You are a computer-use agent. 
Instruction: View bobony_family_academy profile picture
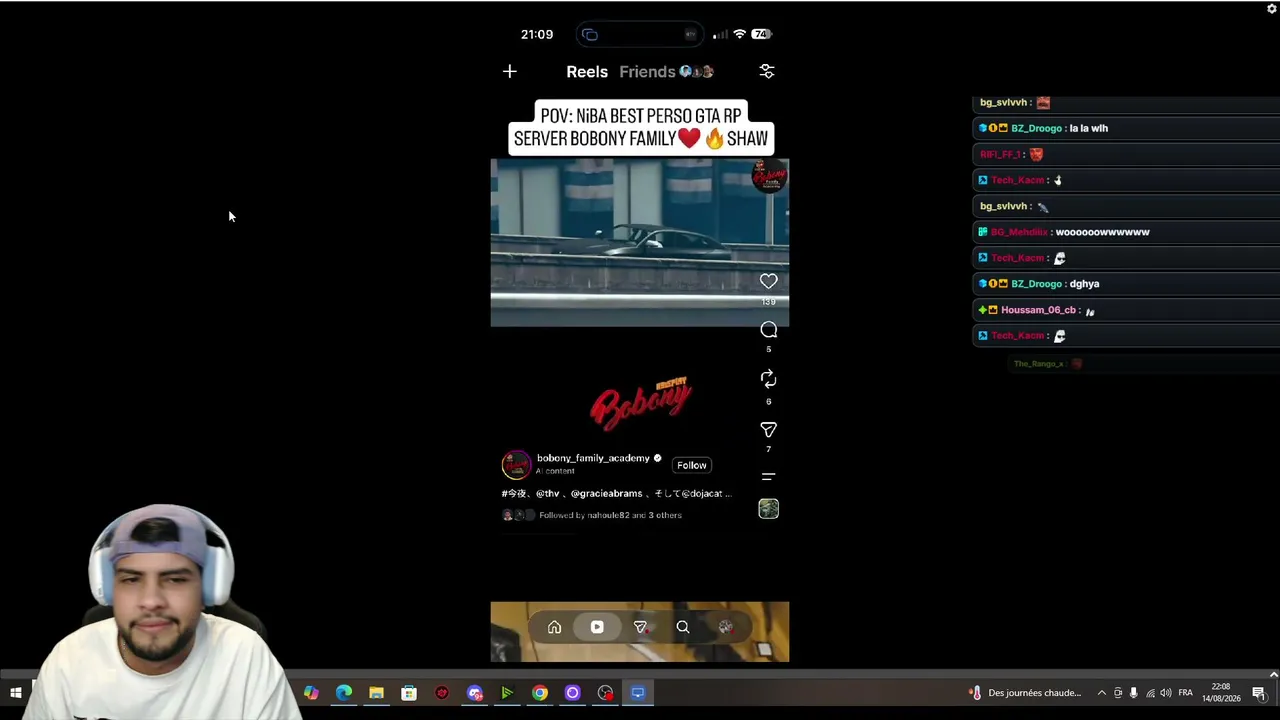click(x=516, y=465)
